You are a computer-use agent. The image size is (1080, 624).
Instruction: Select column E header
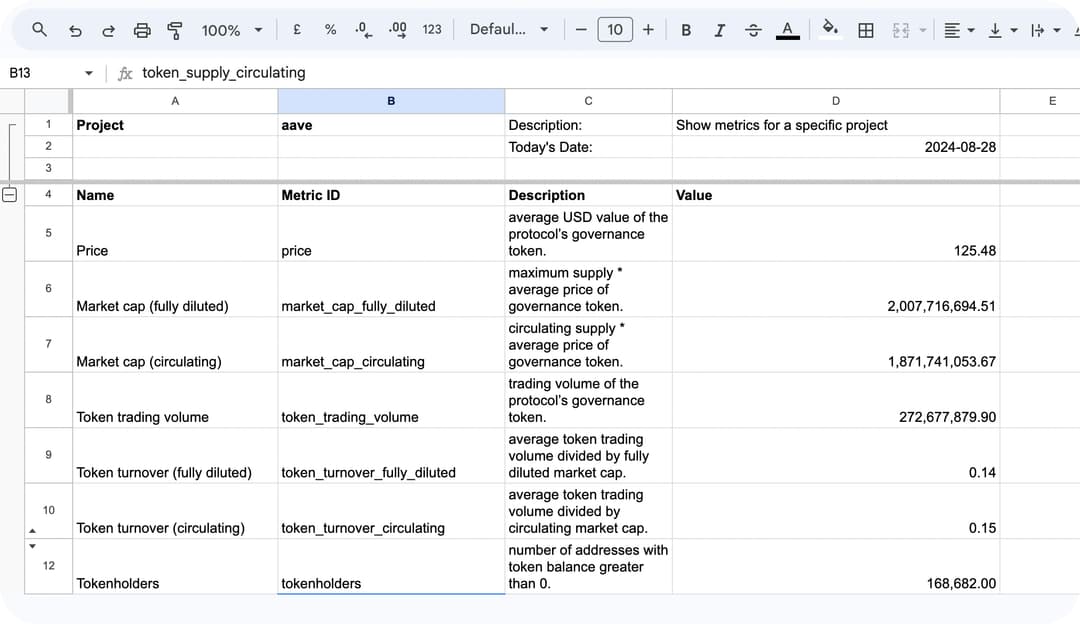[1039, 101]
